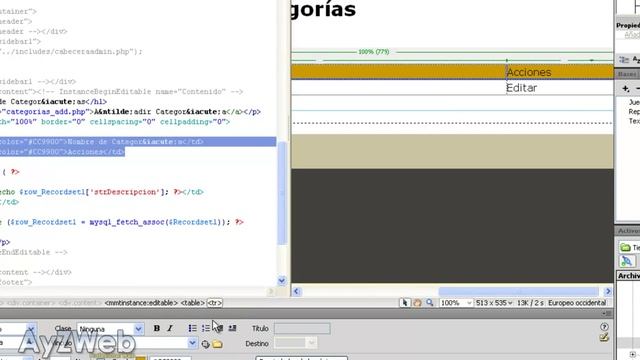The image size is (640, 360).
Task: Click the point-to-file target icon
Action: coord(205,344)
